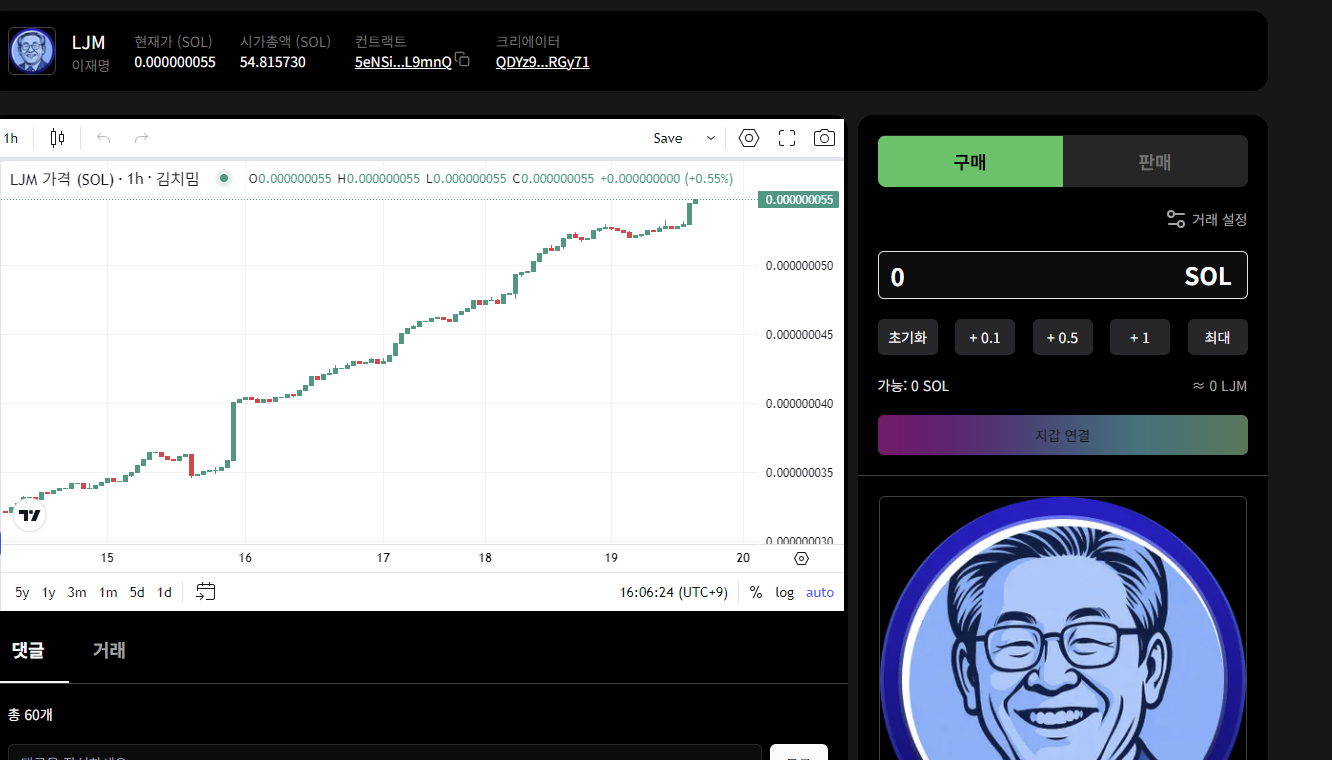Image resolution: width=1332 pixels, height=760 pixels.
Task: Click the ≈ 0 LJM estimate text
Action: point(1220,386)
